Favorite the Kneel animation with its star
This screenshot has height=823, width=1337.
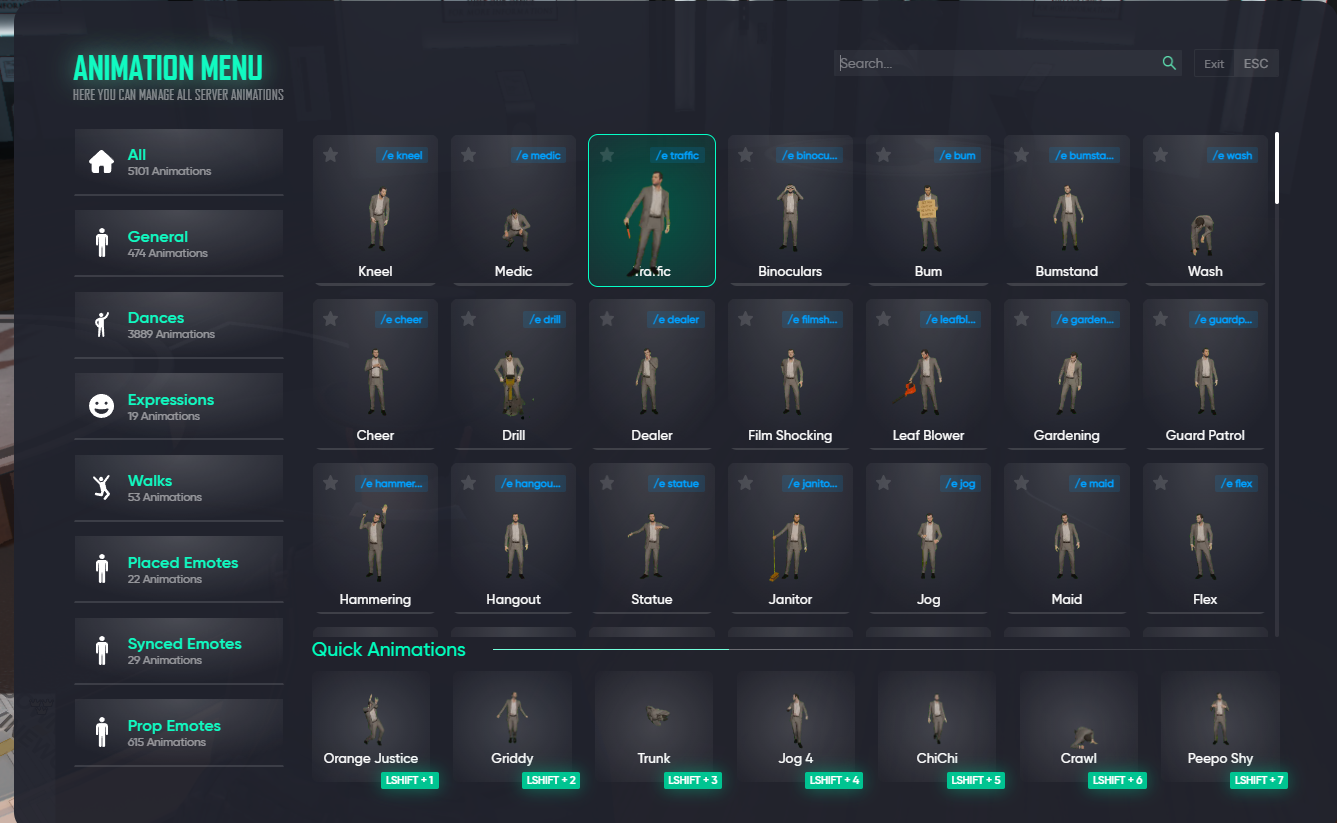click(331, 155)
